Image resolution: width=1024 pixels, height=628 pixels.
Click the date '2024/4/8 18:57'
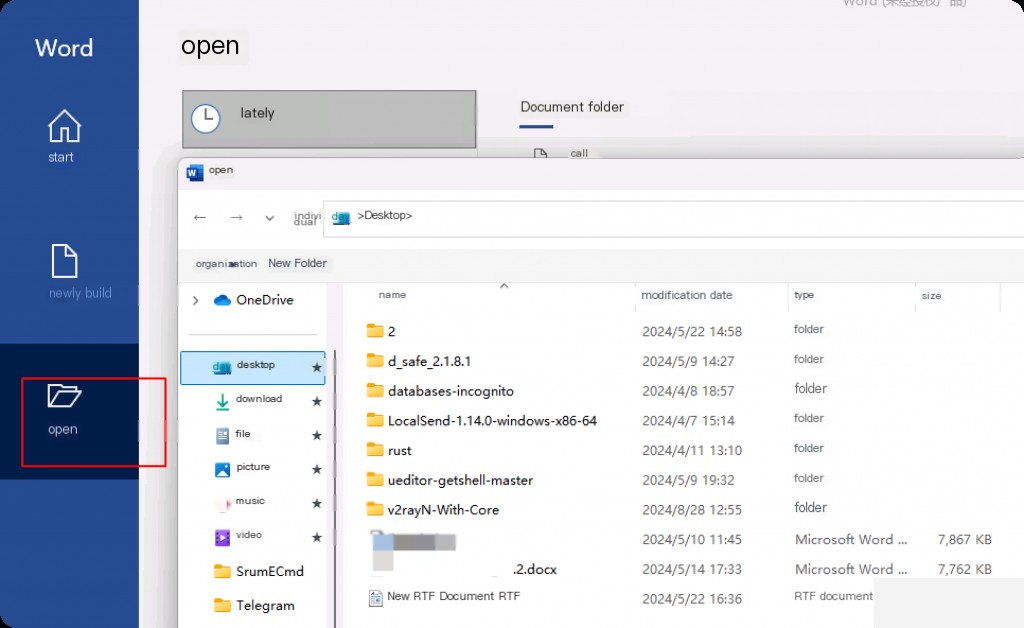point(688,391)
